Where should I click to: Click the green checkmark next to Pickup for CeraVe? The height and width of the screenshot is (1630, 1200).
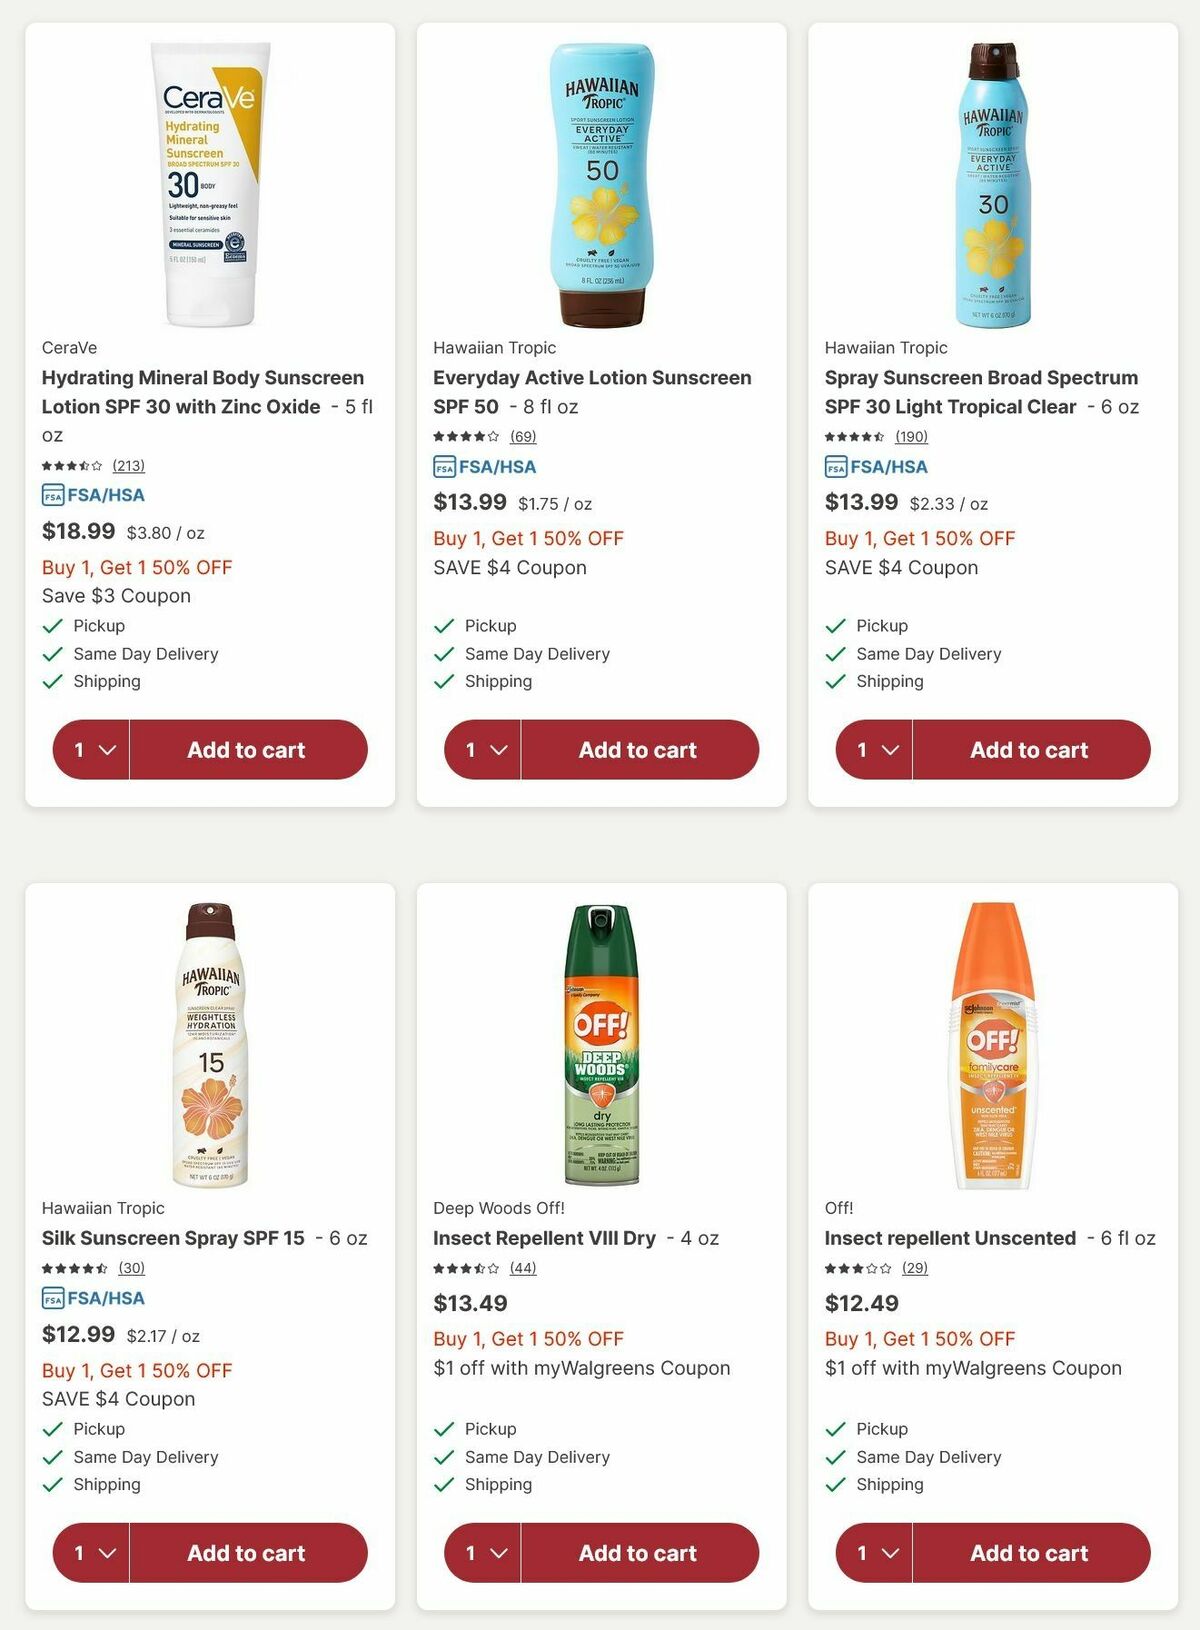tap(51, 625)
